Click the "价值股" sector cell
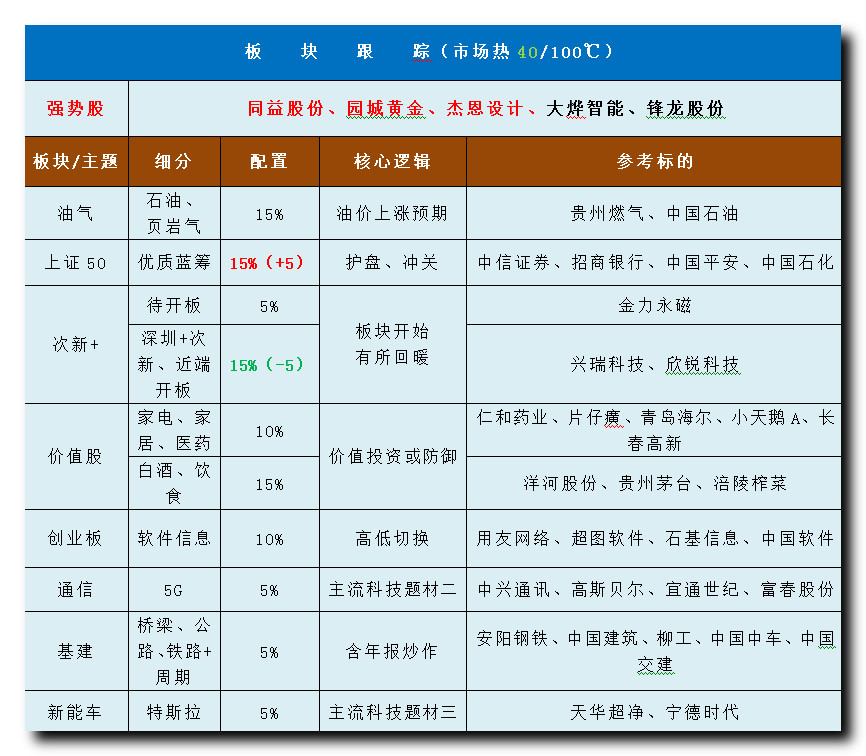Image resolution: width=866 pixels, height=756 pixels. [76, 456]
